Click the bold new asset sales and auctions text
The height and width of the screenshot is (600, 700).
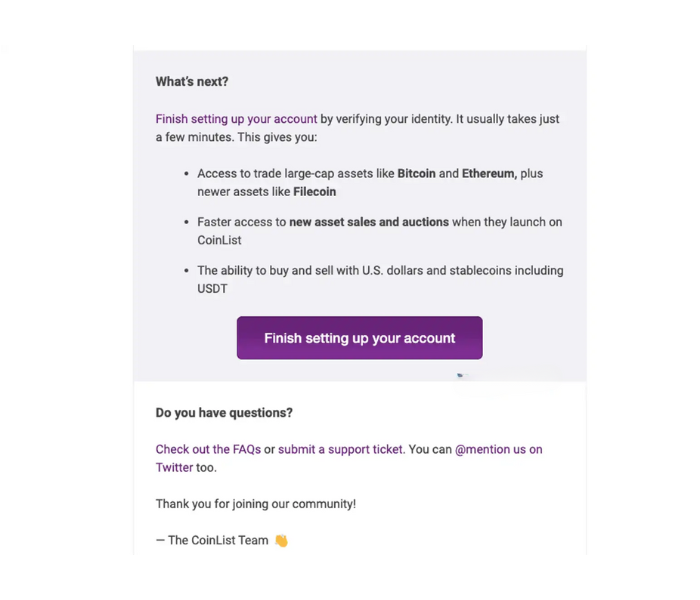point(369,222)
